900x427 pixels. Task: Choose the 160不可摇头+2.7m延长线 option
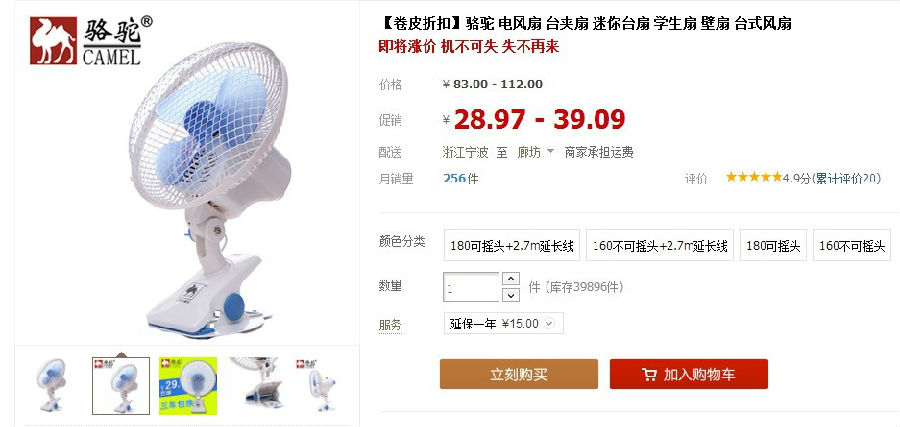click(x=660, y=246)
